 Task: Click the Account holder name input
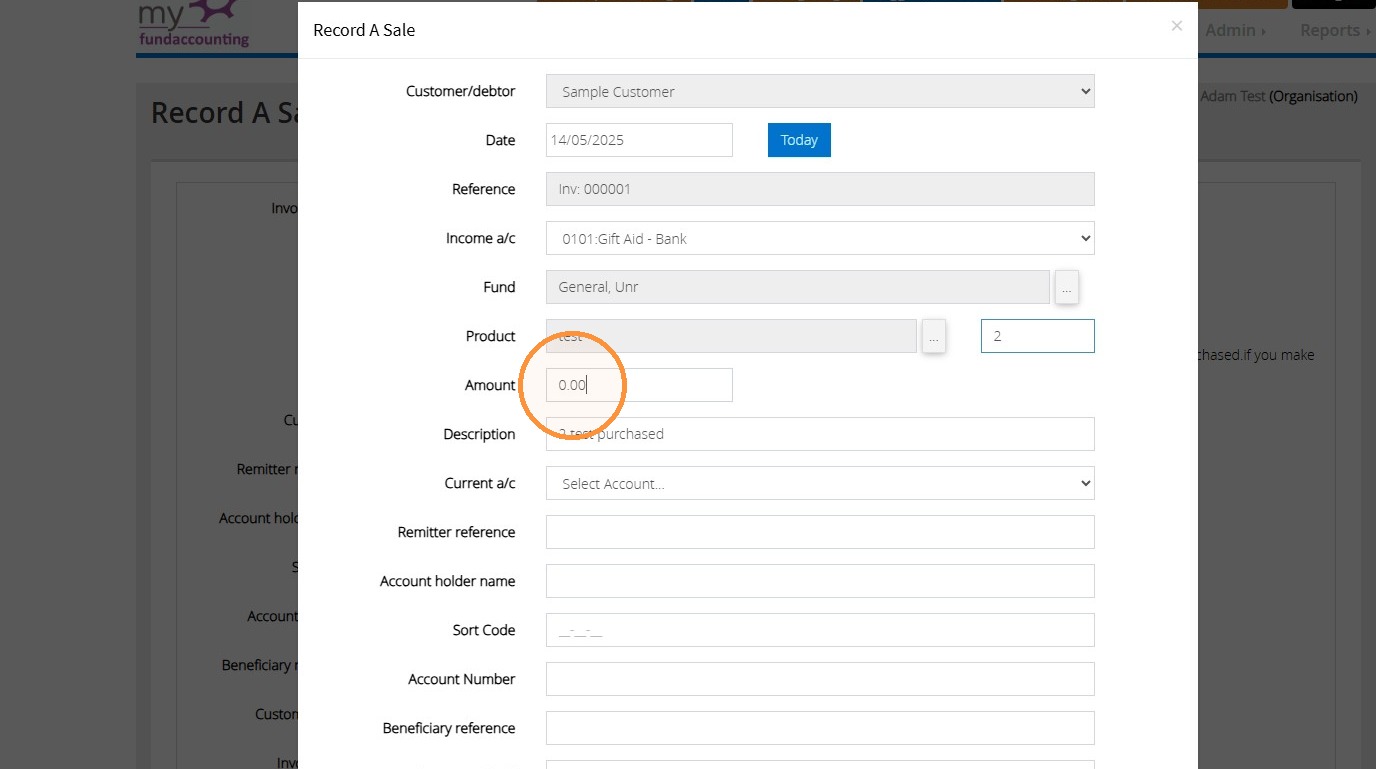pyautogui.click(x=820, y=581)
